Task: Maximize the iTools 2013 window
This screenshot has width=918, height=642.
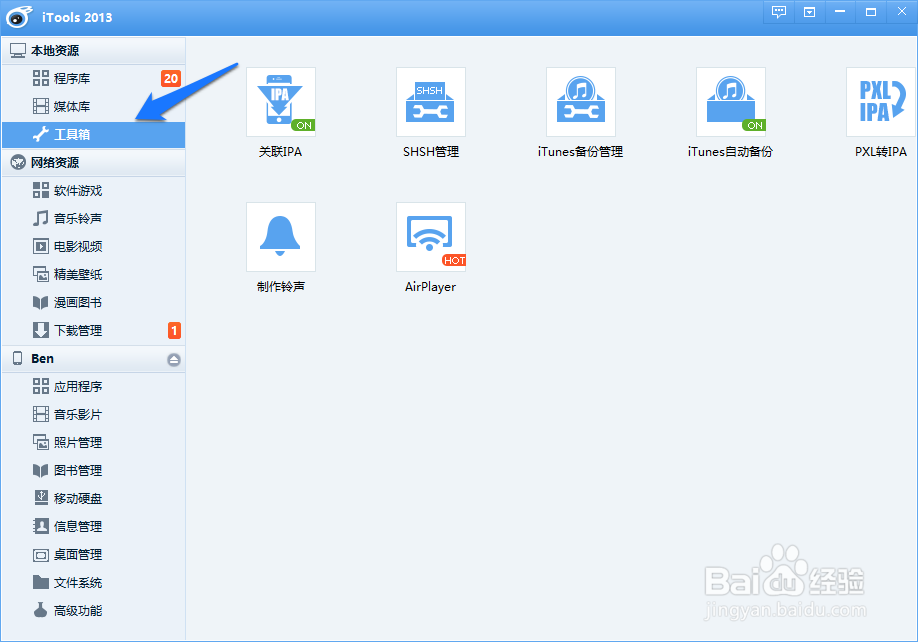Action: pos(871,12)
